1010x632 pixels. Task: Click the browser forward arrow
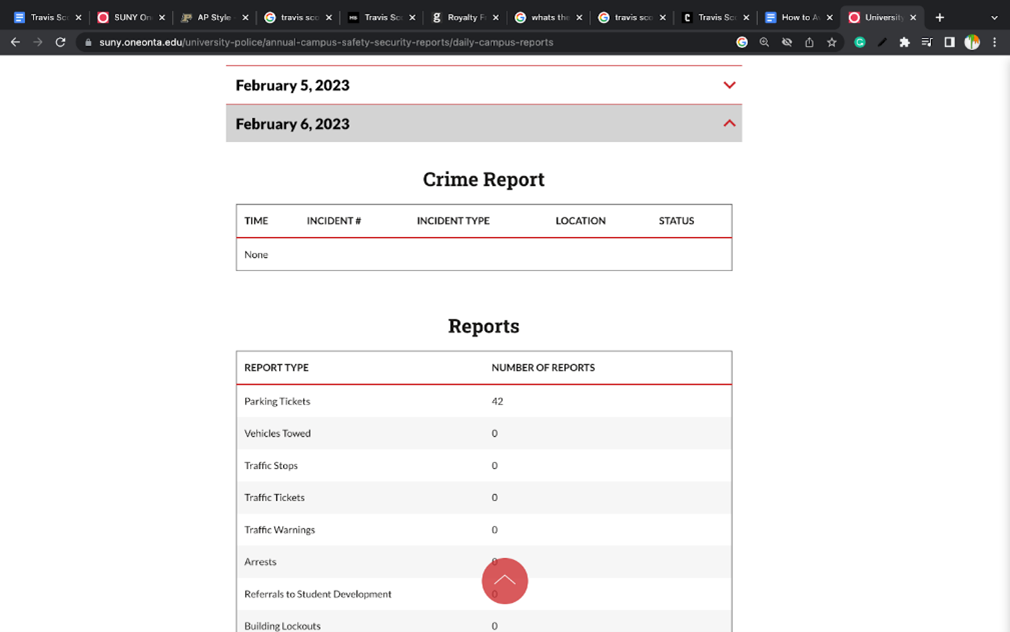(38, 43)
